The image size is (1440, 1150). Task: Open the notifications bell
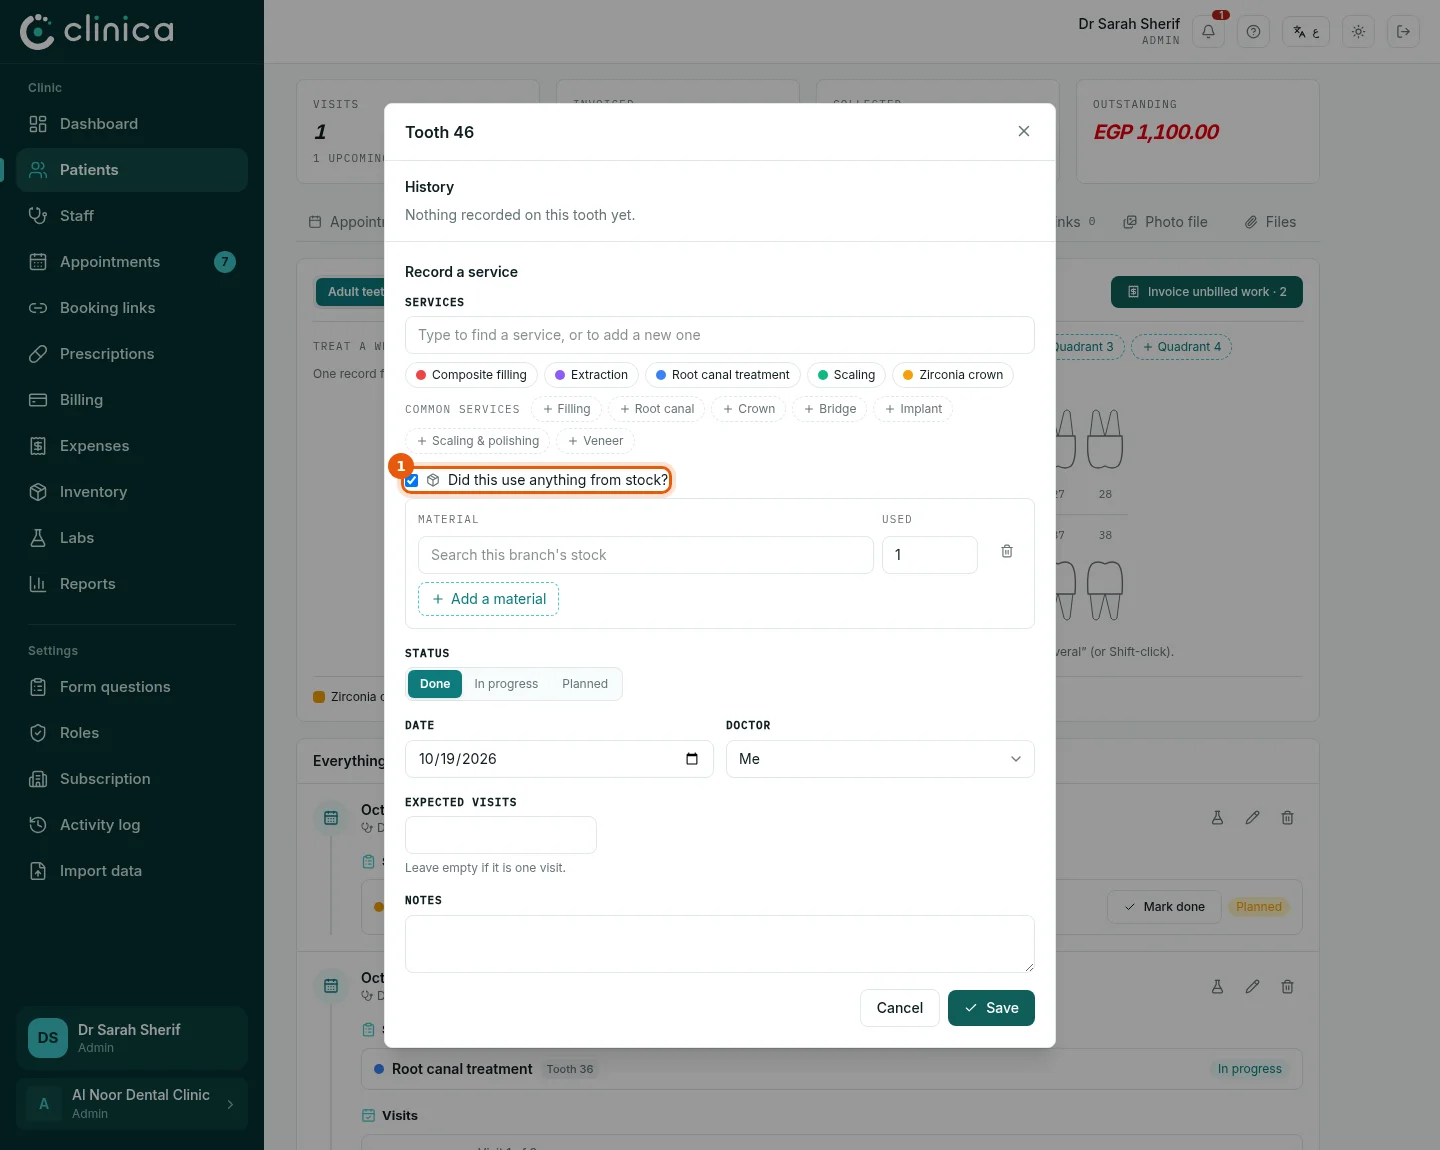1208,32
